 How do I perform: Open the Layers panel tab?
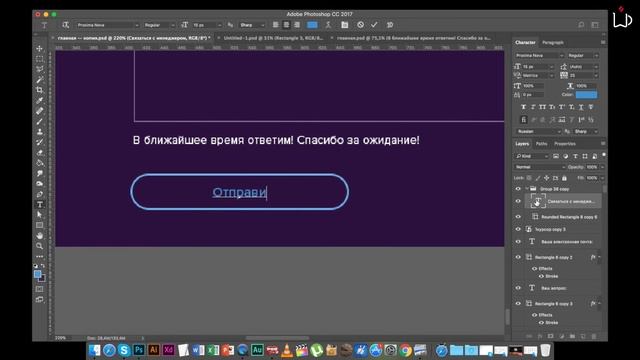coord(522,144)
